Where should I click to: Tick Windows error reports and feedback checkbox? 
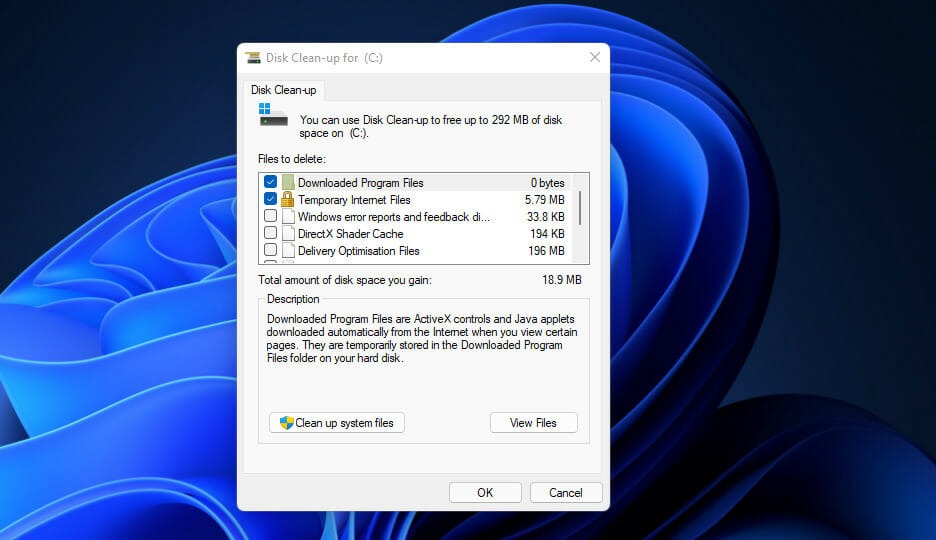coord(270,215)
